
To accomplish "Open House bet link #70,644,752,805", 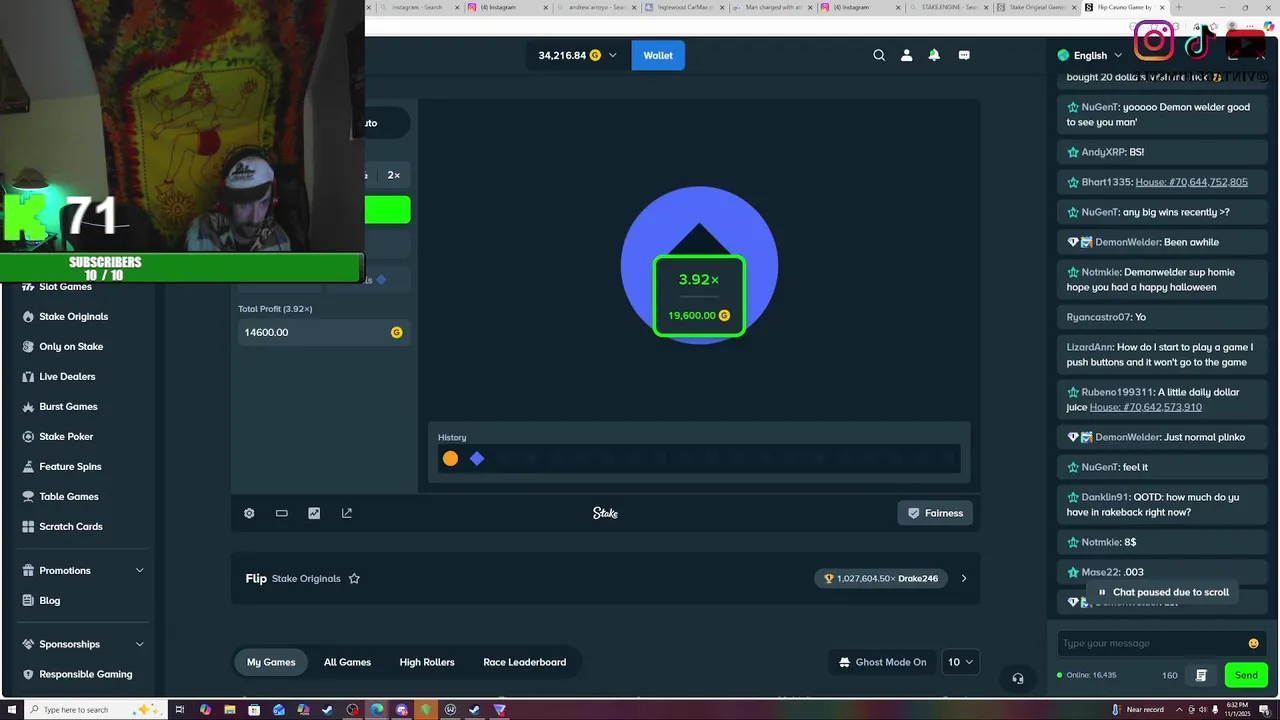I will click(x=1191, y=182).
